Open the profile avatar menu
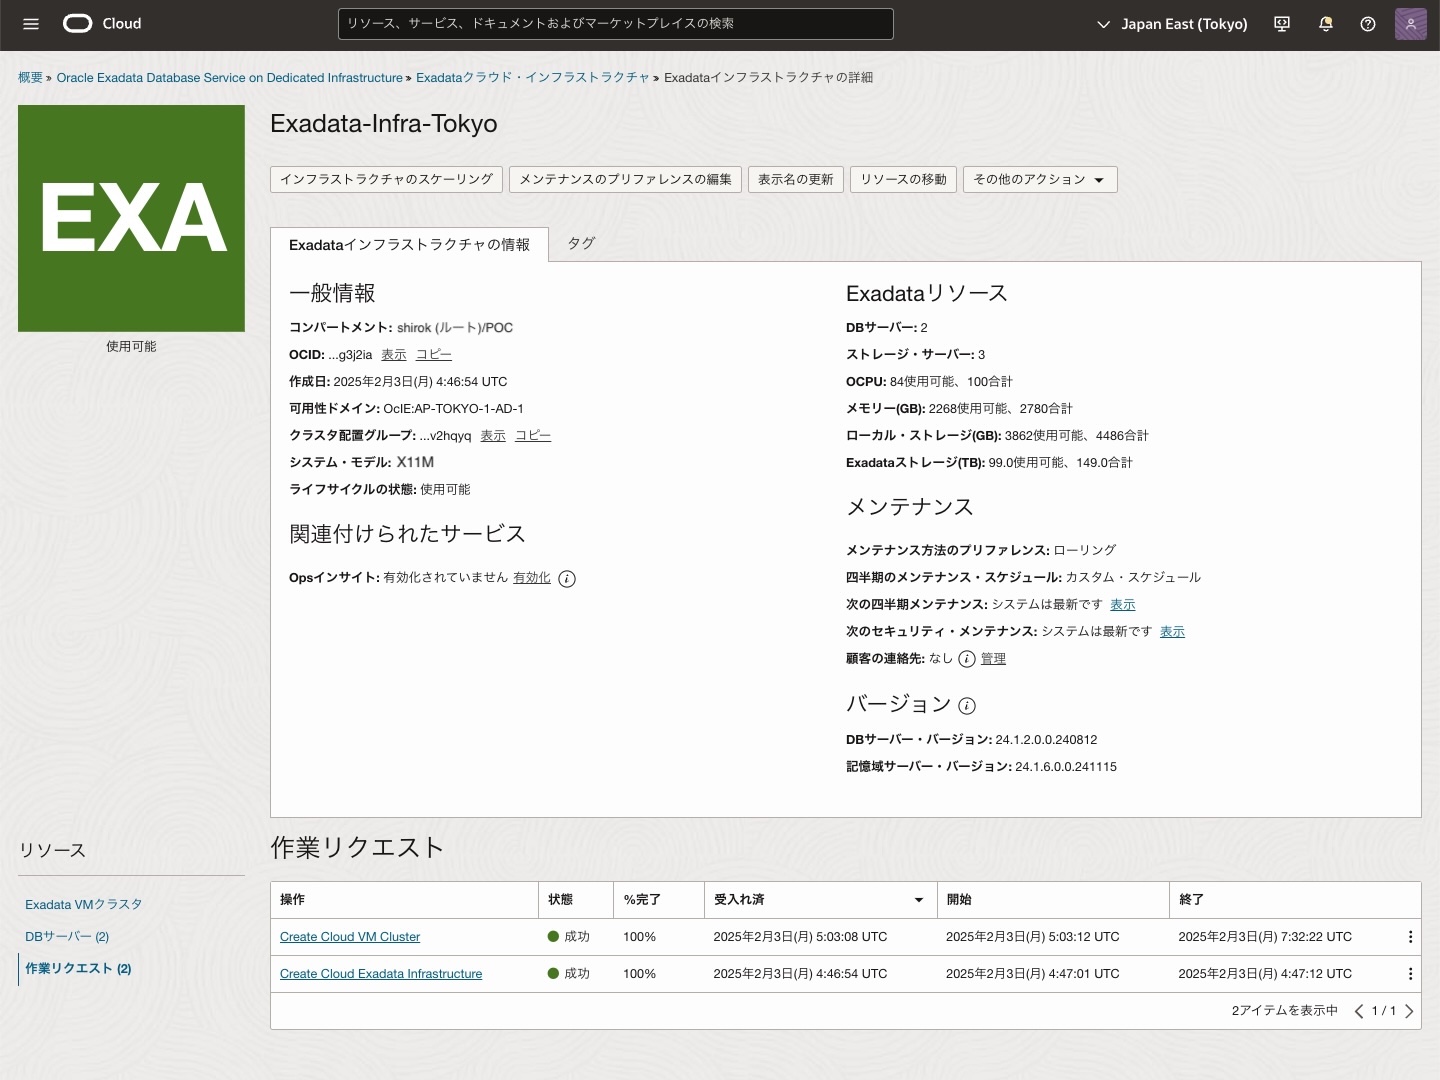This screenshot has width=1440, height=1080. pyautogui.click(x=1410, y=24)
